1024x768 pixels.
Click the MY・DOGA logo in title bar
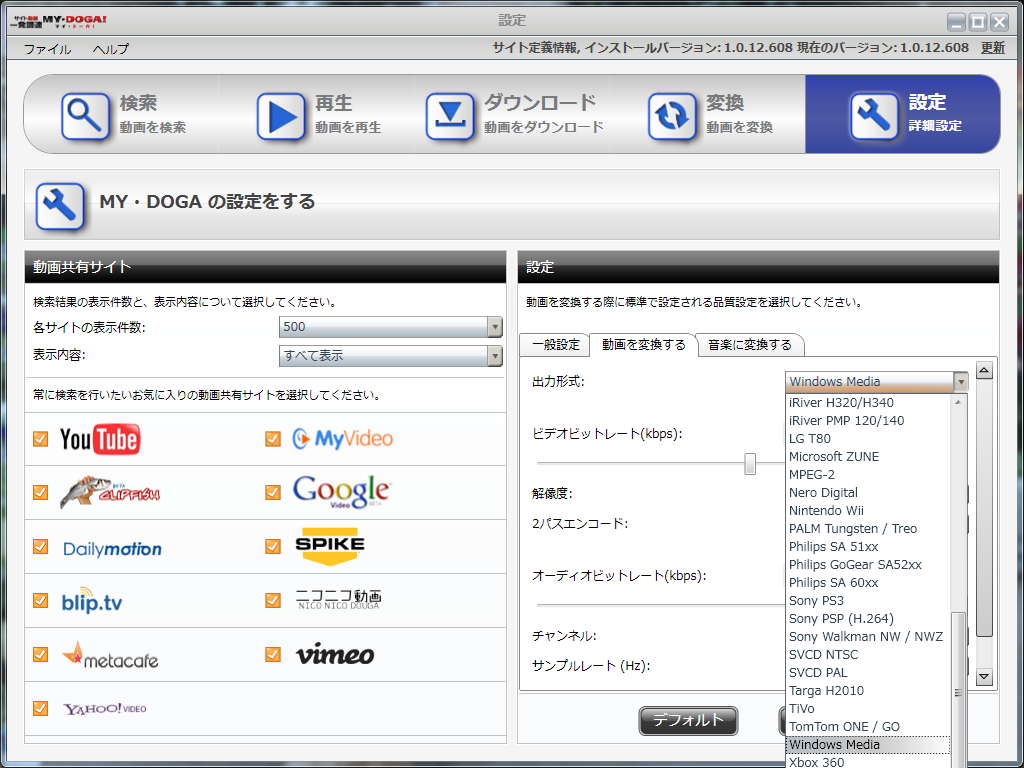(x=57, y=21)
